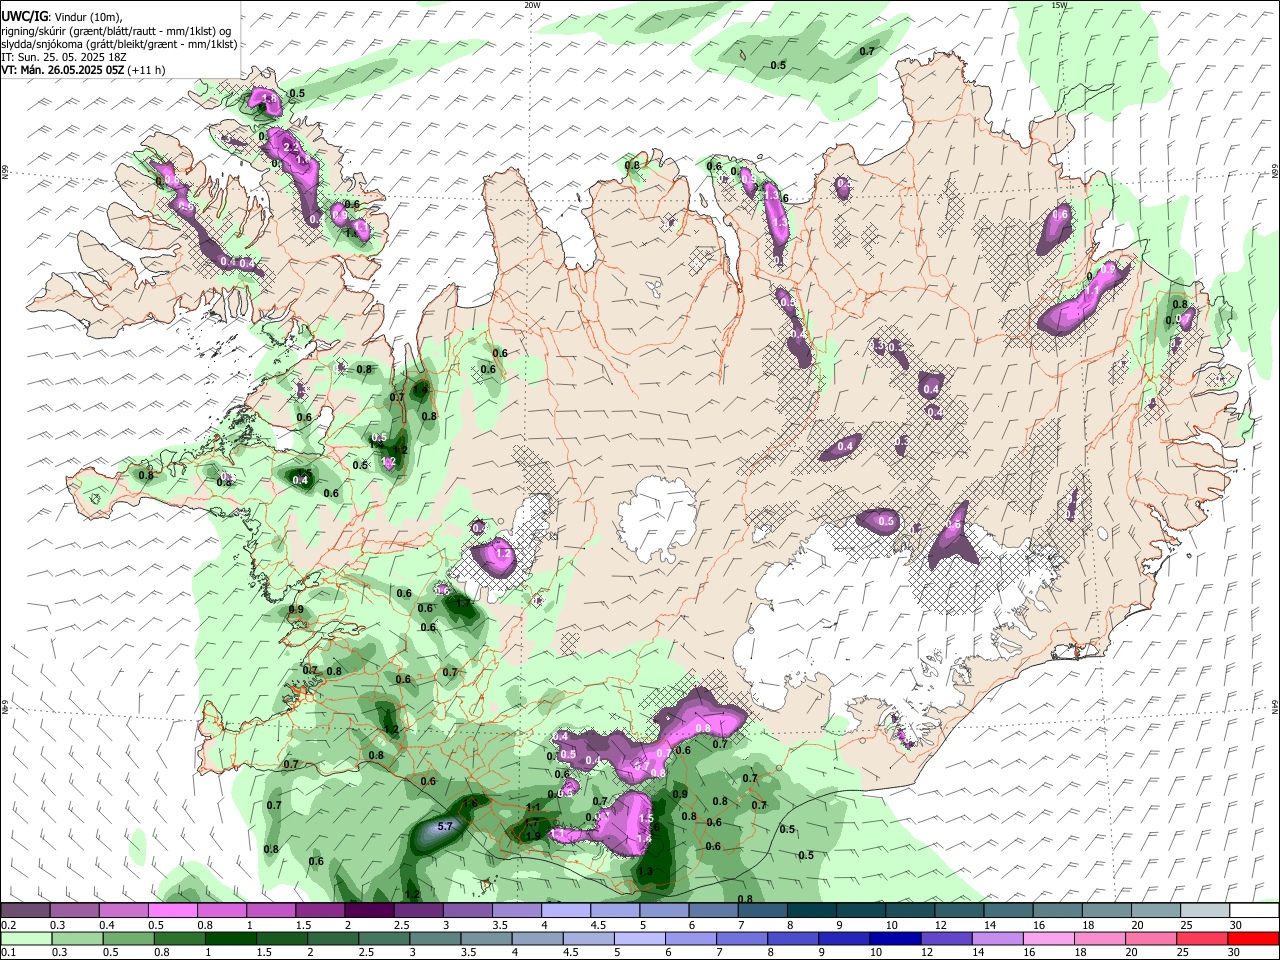Click the "IT: Sun. 25. 05. 2025 18Z" line
Viewport: 1280px width, 960px height.
[63, 57]
